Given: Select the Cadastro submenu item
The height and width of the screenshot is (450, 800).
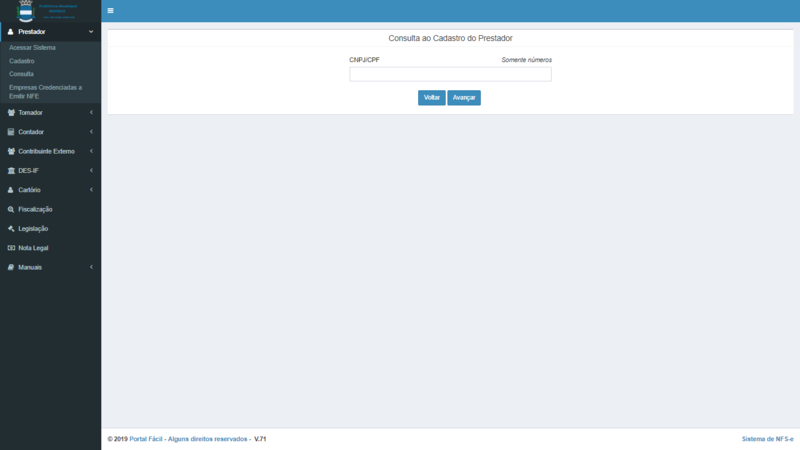Looking at the screenshot, I should pos(22,61).
